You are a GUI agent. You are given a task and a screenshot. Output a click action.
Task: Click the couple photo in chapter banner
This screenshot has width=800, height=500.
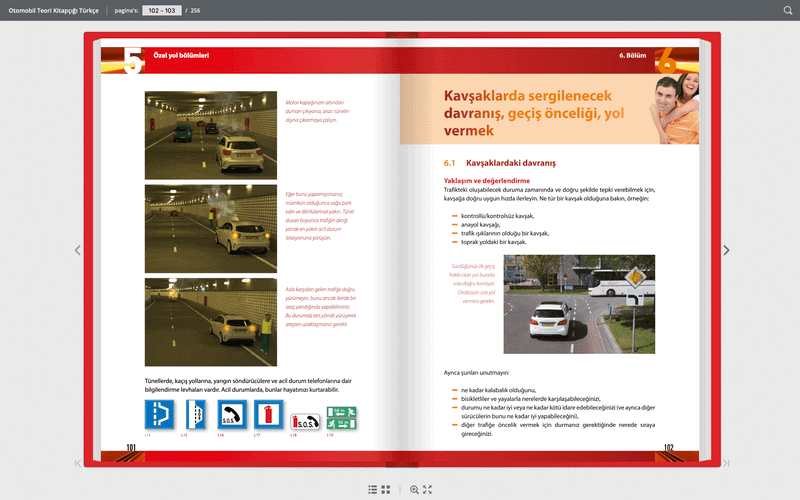tap(674, 108)
